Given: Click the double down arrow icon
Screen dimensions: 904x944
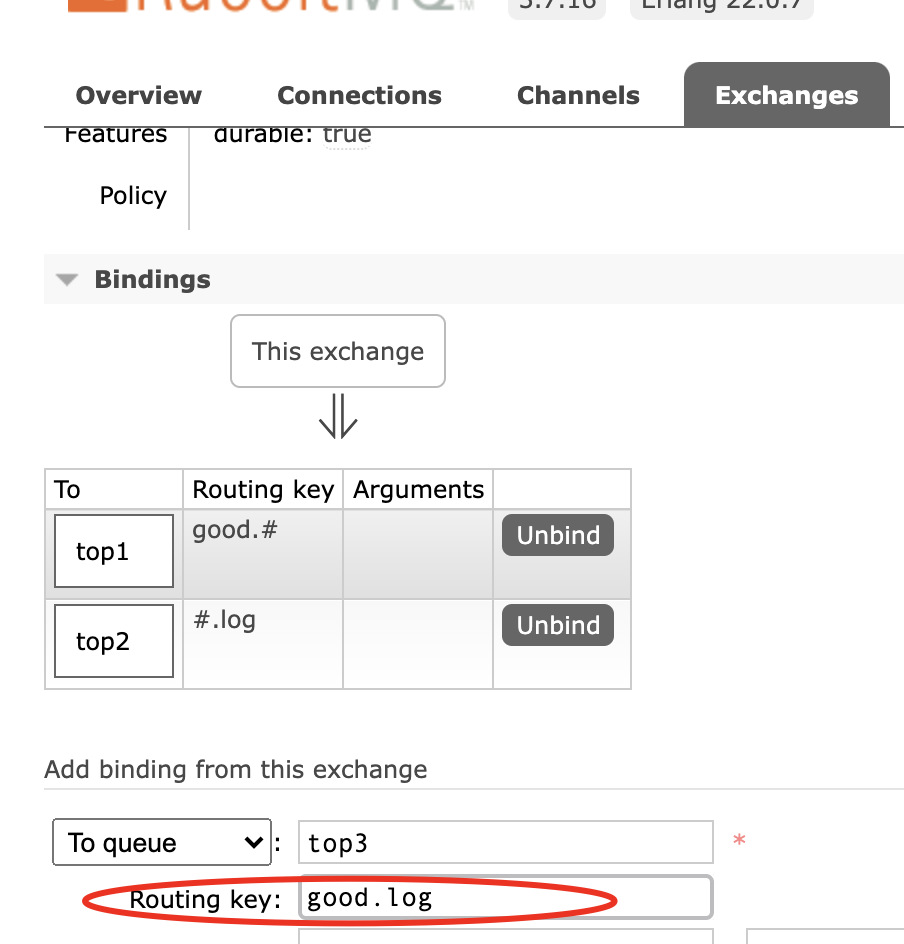Looking at the screenshot, I should (338, 416).
